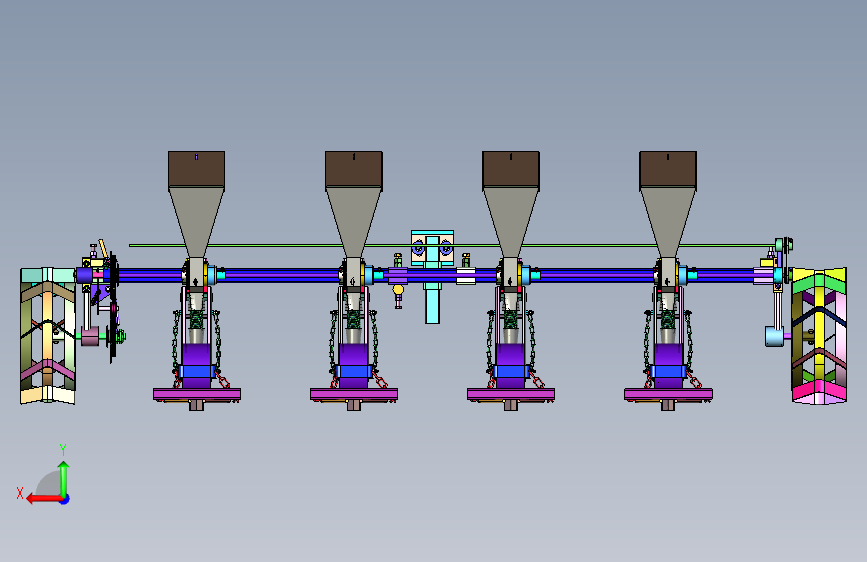Select the magenta base plate under rightmost unit
This screenshot has width=867, height=562.
click(668, 394)
